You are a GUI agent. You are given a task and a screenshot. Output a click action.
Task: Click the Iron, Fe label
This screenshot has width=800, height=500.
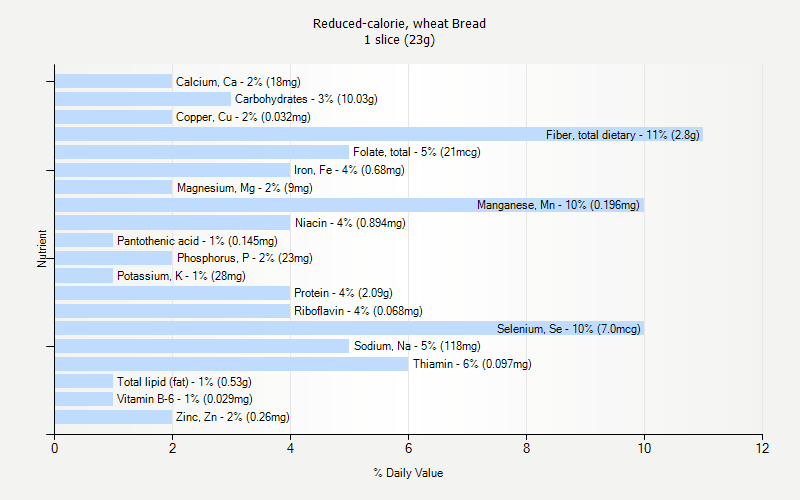tap(349, 170)
